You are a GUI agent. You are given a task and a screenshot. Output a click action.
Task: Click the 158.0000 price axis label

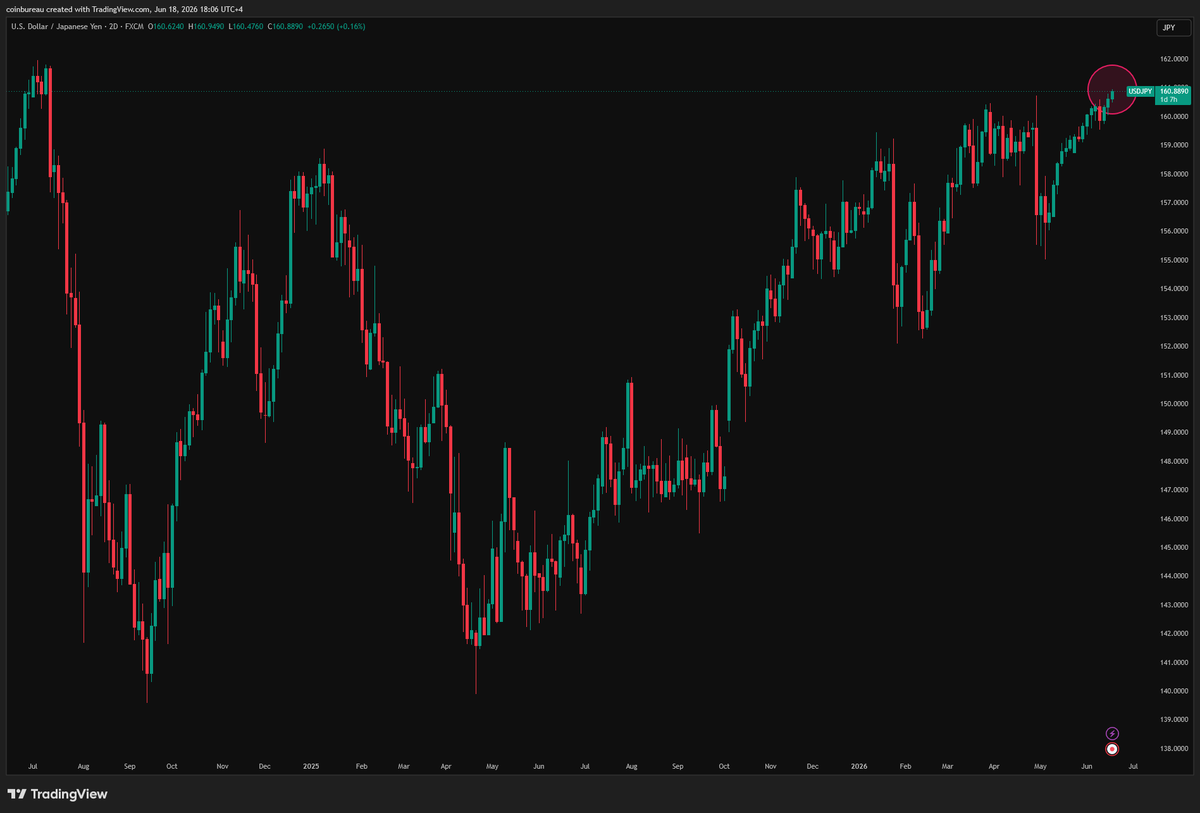[x=1172, y=174]
